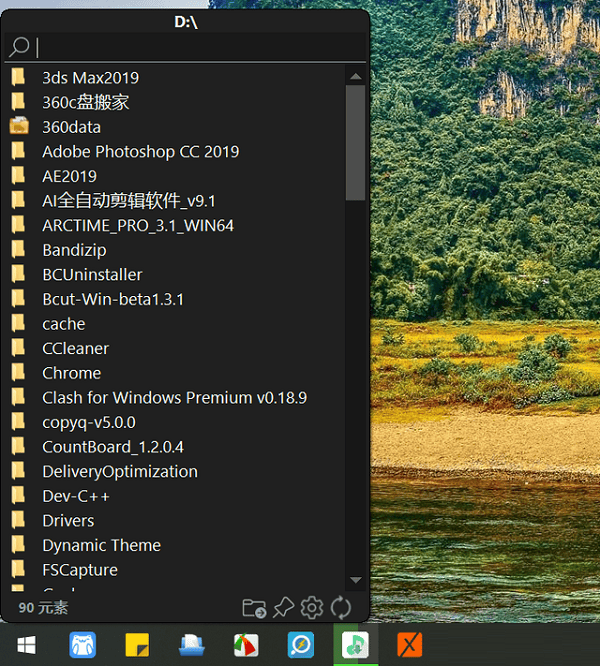Viewport: 600px width, 666px height.
Task: Open the blue drawer taskbar icon
Action: point(192,645)
